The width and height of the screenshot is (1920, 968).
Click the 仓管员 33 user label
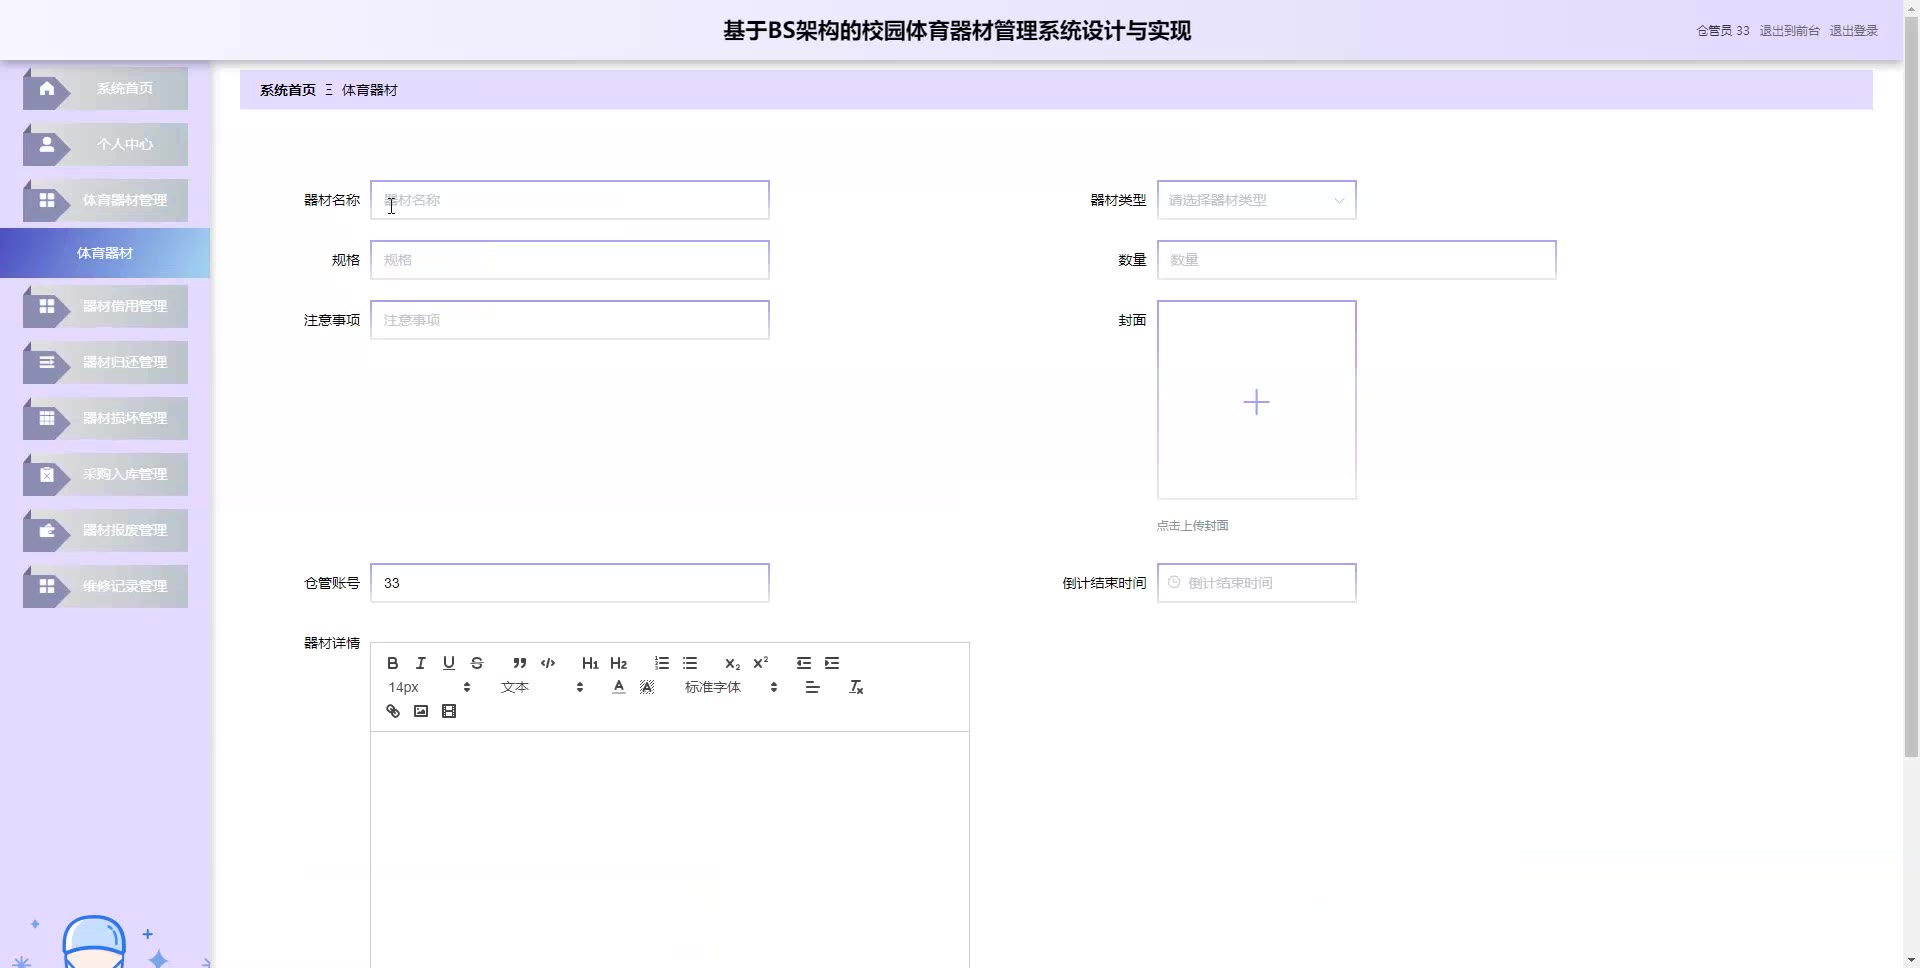coord(1723,31)
